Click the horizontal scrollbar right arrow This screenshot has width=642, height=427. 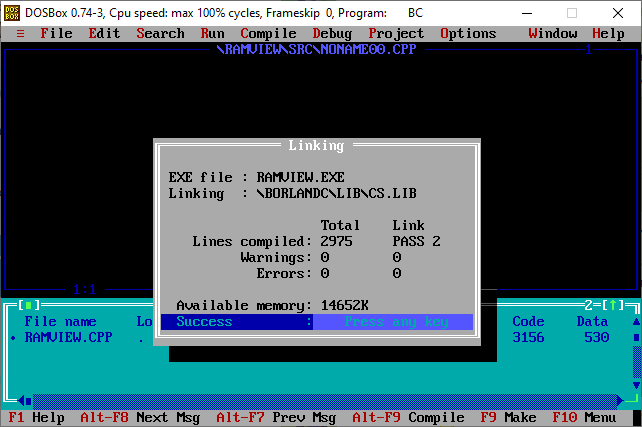coord(620,400)
